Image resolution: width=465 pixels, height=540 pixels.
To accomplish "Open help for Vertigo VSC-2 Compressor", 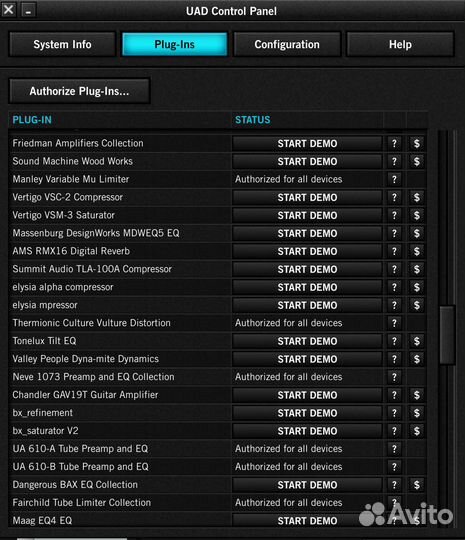I will tap(394, 197).
